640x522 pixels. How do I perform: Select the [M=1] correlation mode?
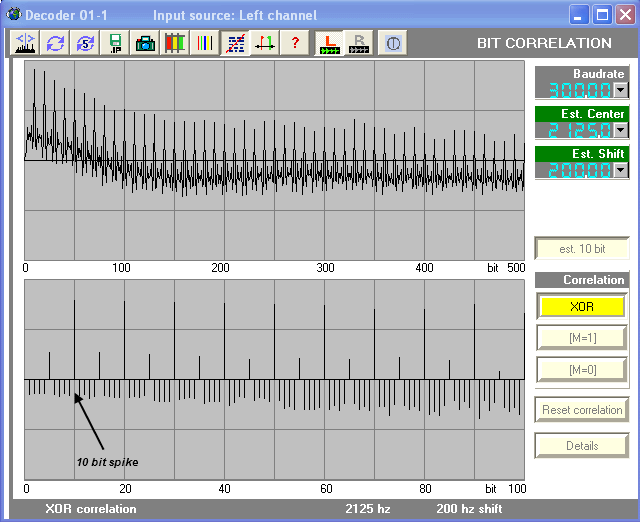click(582, 338)
